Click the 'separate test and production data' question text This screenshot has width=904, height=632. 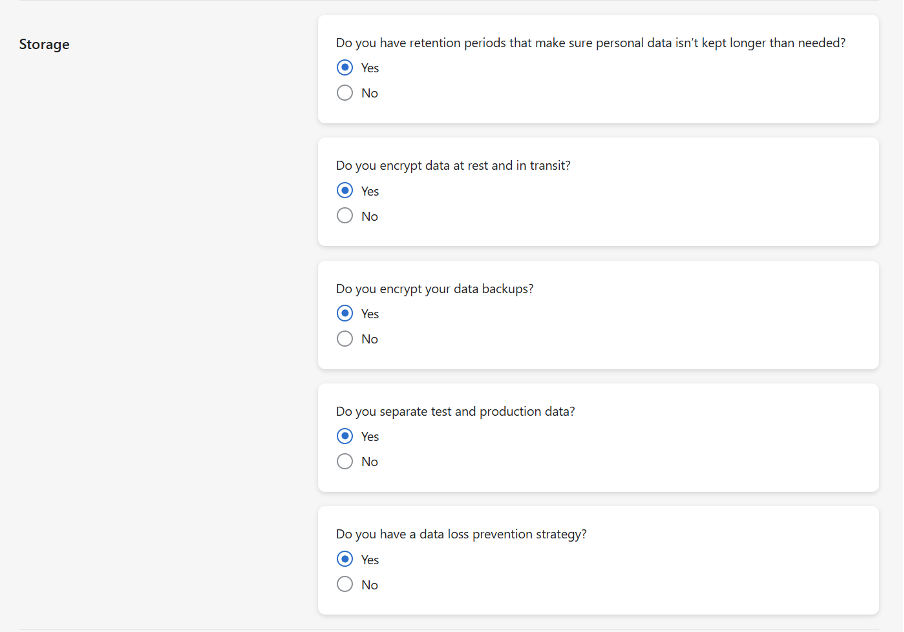point(455,411)
